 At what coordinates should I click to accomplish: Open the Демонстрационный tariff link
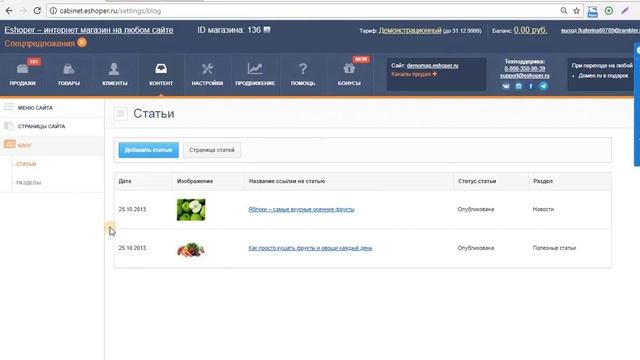click(x=410, y=31)
